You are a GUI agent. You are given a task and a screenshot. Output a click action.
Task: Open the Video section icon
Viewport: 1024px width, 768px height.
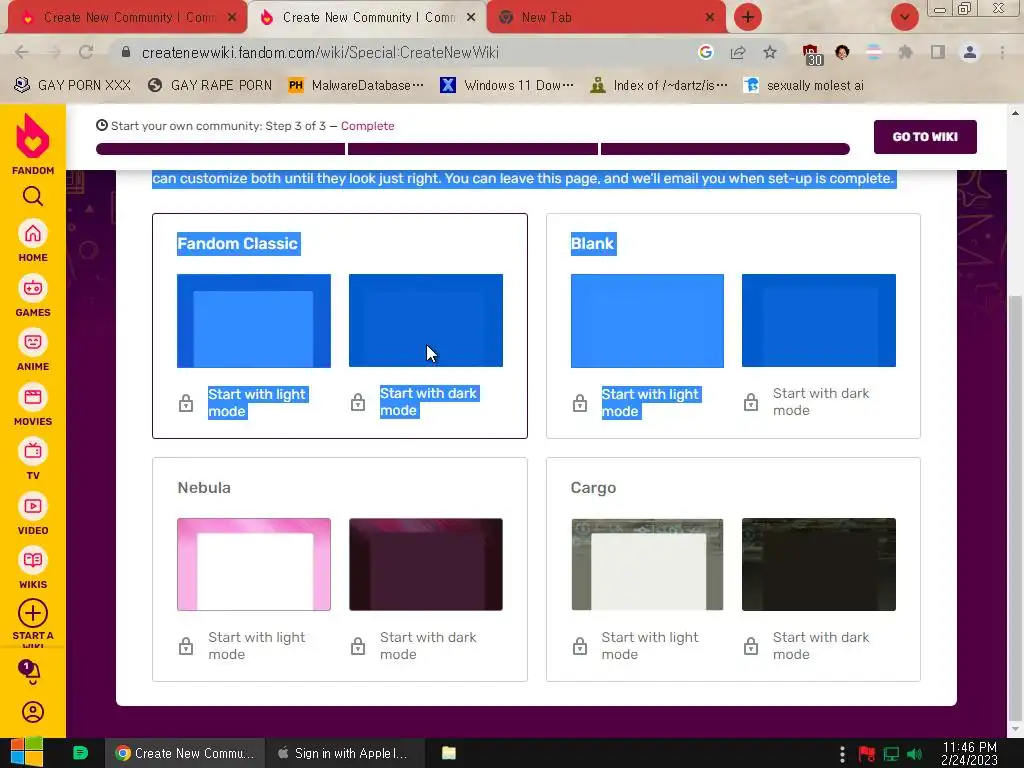(x=33, y=506)
